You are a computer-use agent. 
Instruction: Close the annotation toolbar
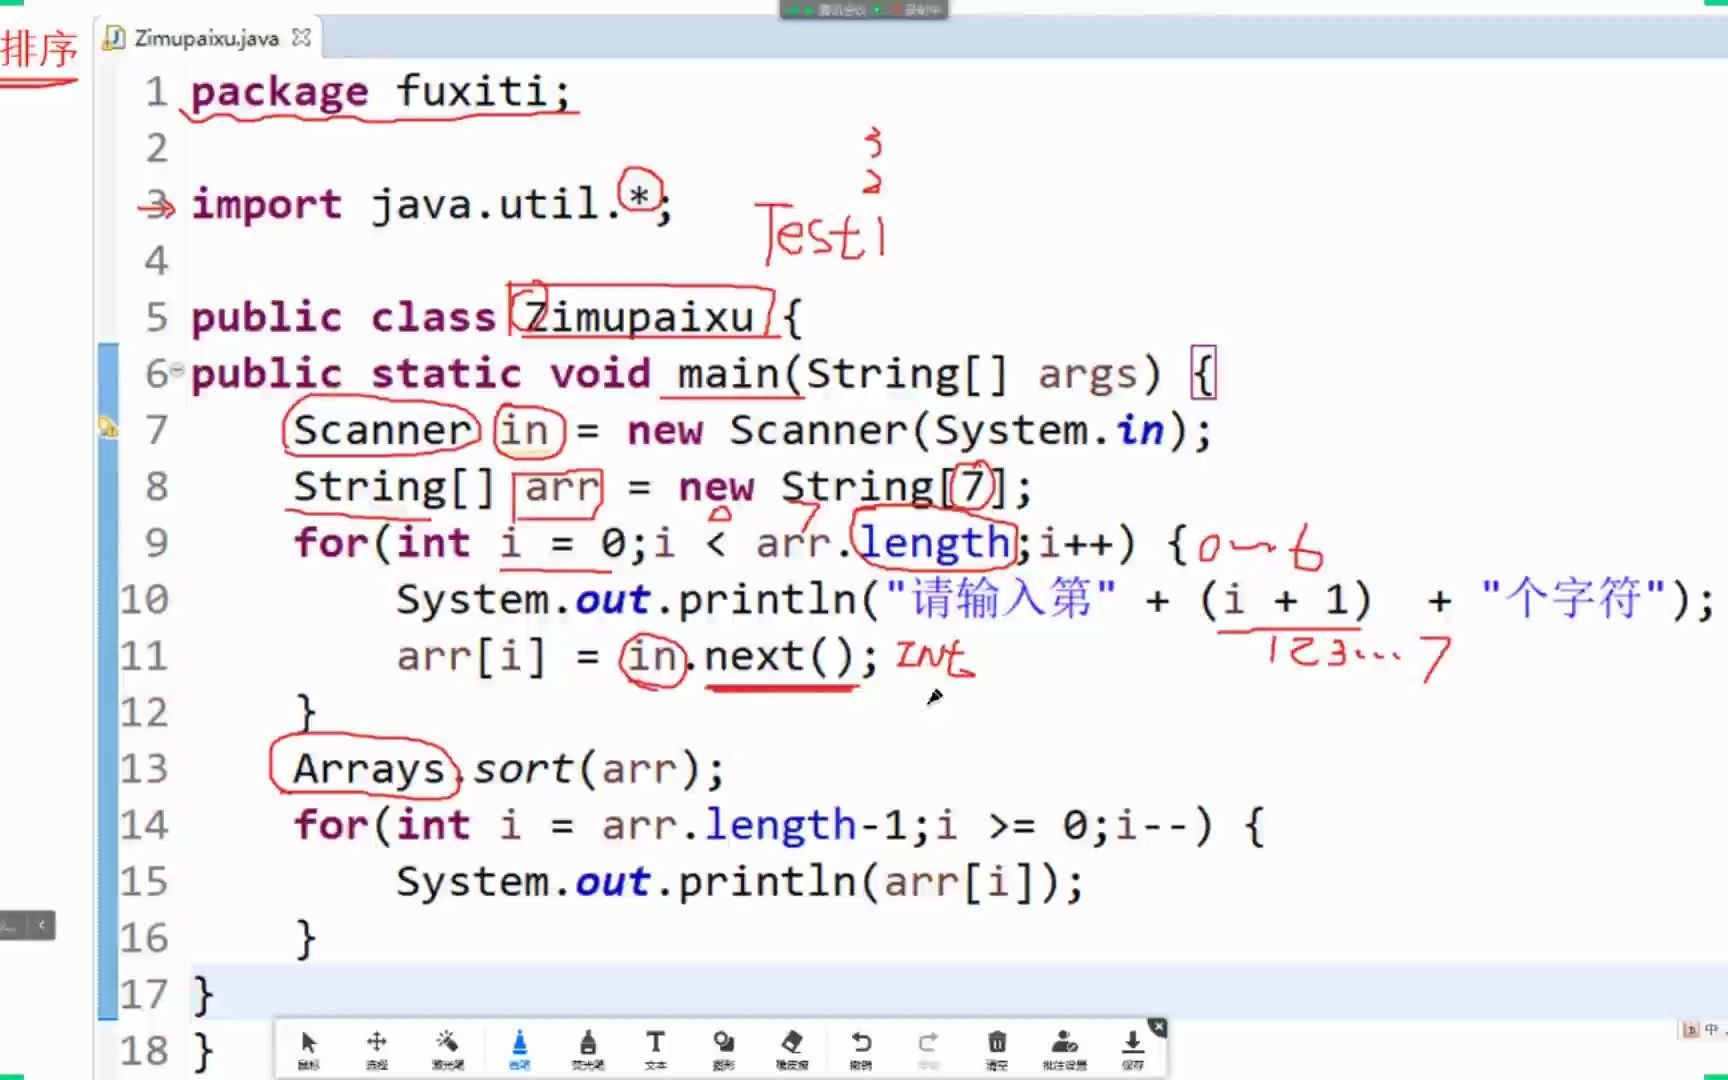pyautogui.click(x=1157, y=1027)
